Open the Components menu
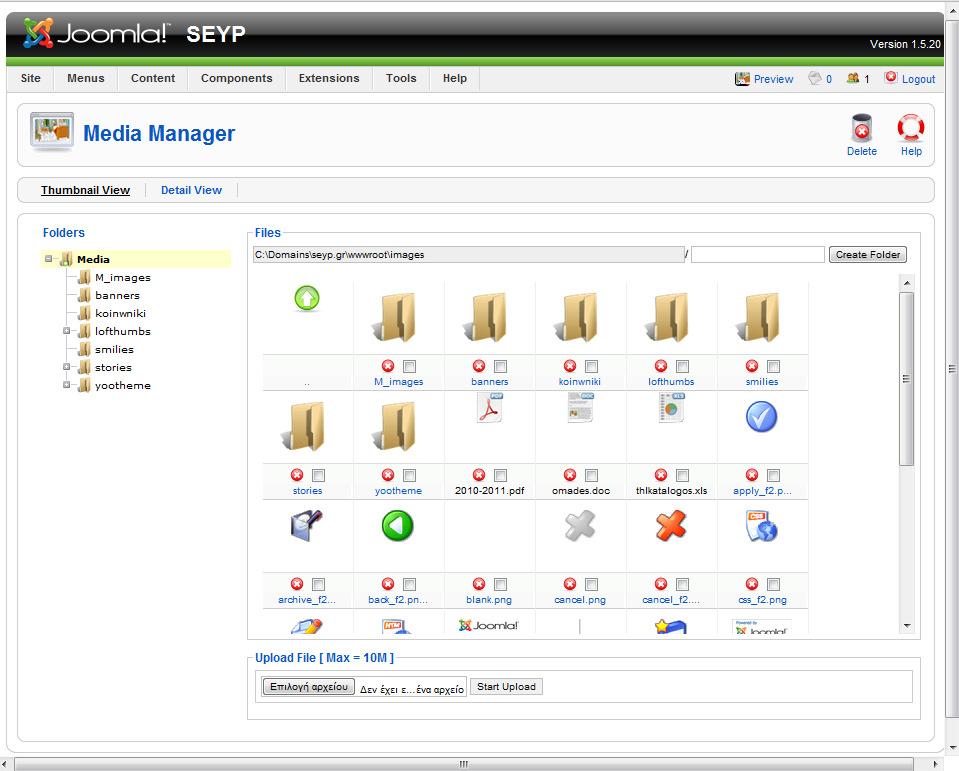 (237, 78)
